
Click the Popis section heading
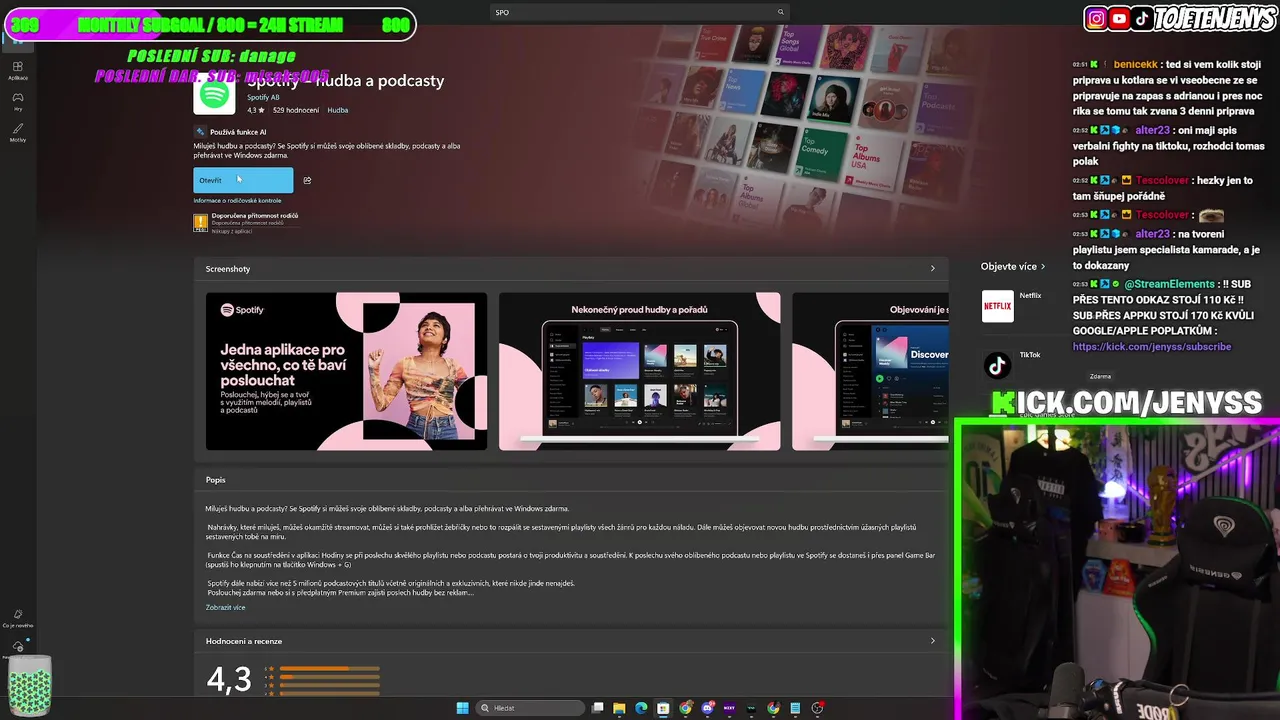coord(216,480)
